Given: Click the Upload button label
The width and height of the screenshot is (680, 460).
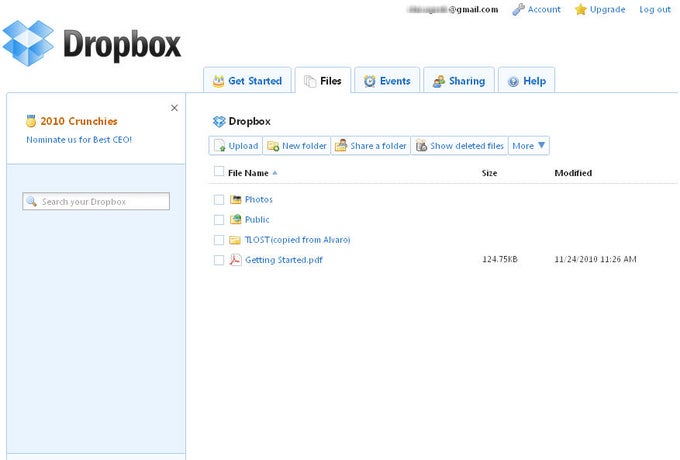Looking at the screenshot, I should coord(243,146).
